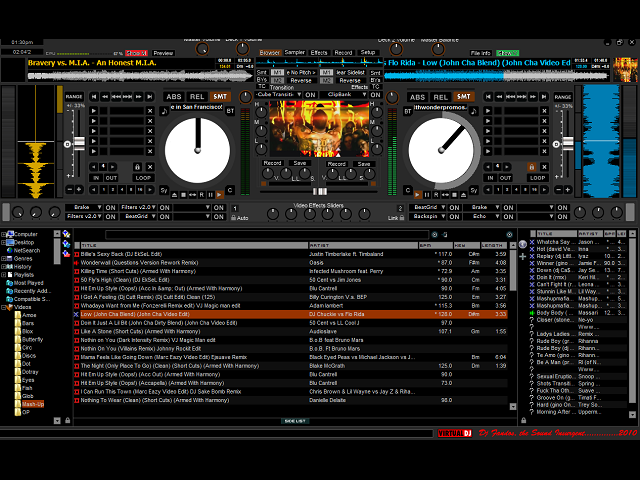
Task: Switch to the Sampler tab
Action: (x=295, y=53)
